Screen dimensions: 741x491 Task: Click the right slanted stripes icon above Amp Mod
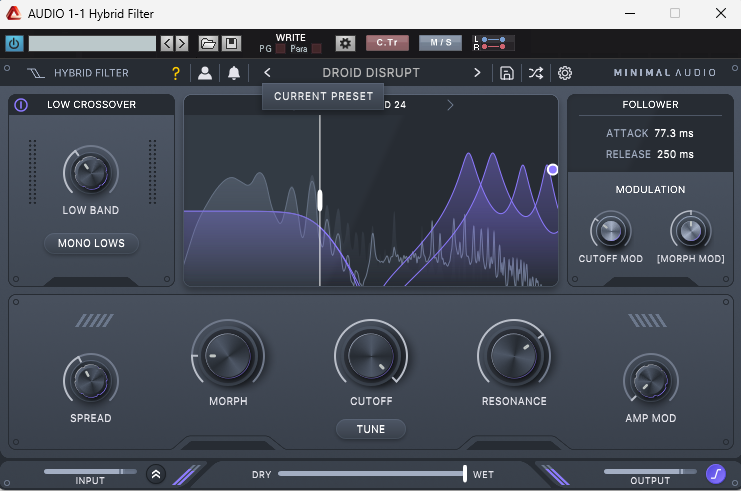(647, 320)
